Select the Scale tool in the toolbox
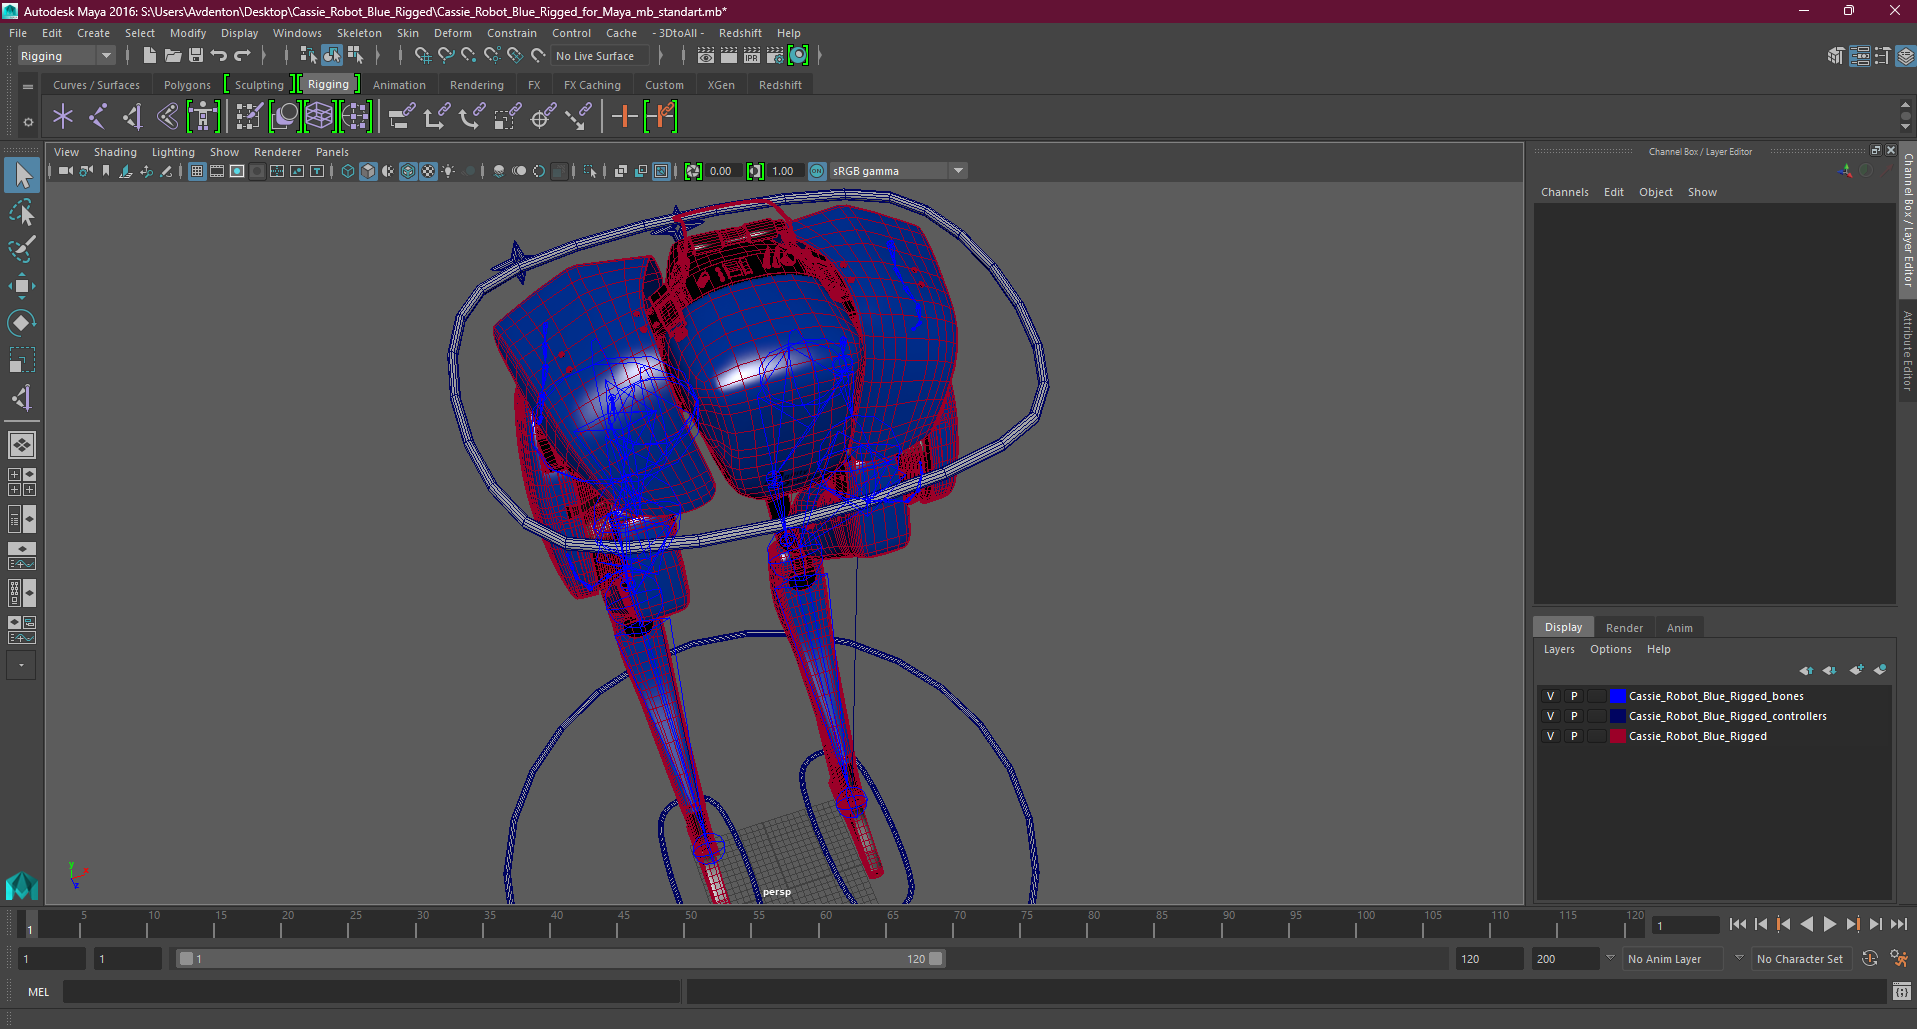The height and width of the screenshot is (1029, 1917). click(22, 360)
